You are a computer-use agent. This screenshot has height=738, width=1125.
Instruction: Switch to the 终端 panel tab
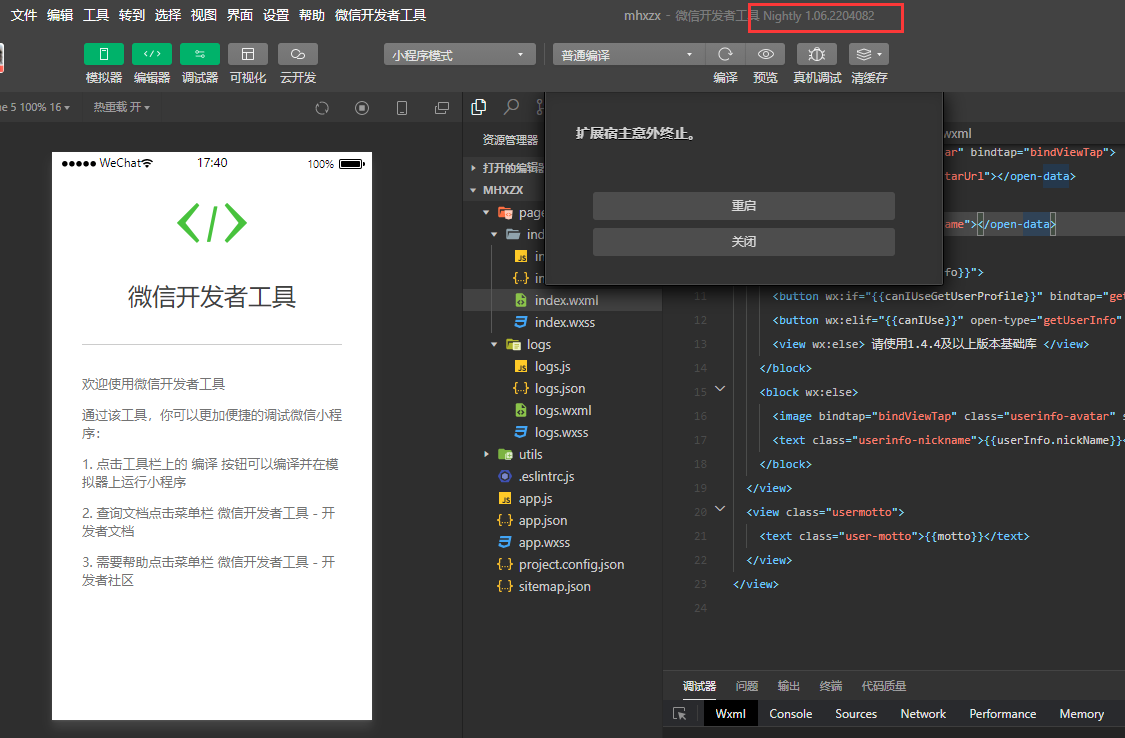831,686
